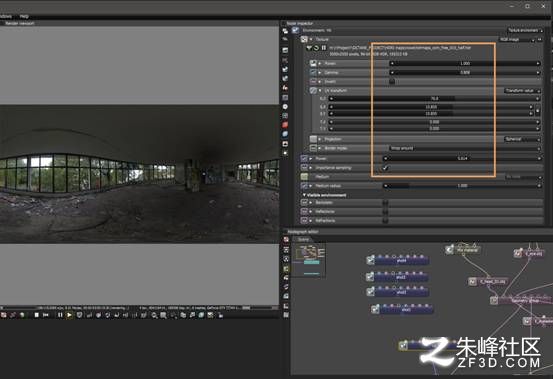Collapse the UV transform section
Image resolution: width=553 pixels, height=379 pixels.
click(x=320, y=91)
